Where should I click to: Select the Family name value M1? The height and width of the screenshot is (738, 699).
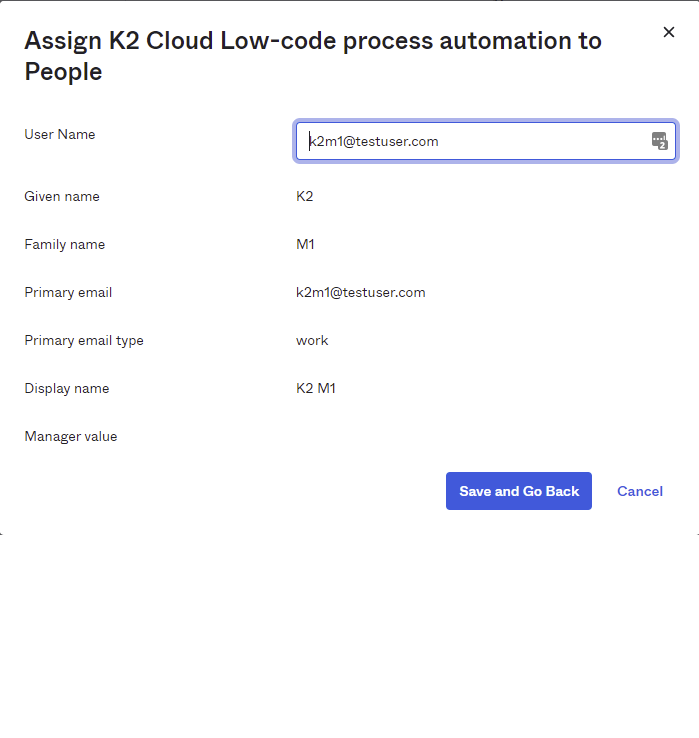coord(306,244)
